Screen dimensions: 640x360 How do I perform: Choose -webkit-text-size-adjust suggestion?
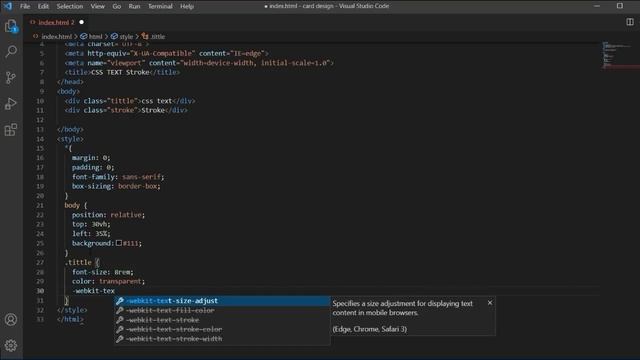click(x=222, y=301)
